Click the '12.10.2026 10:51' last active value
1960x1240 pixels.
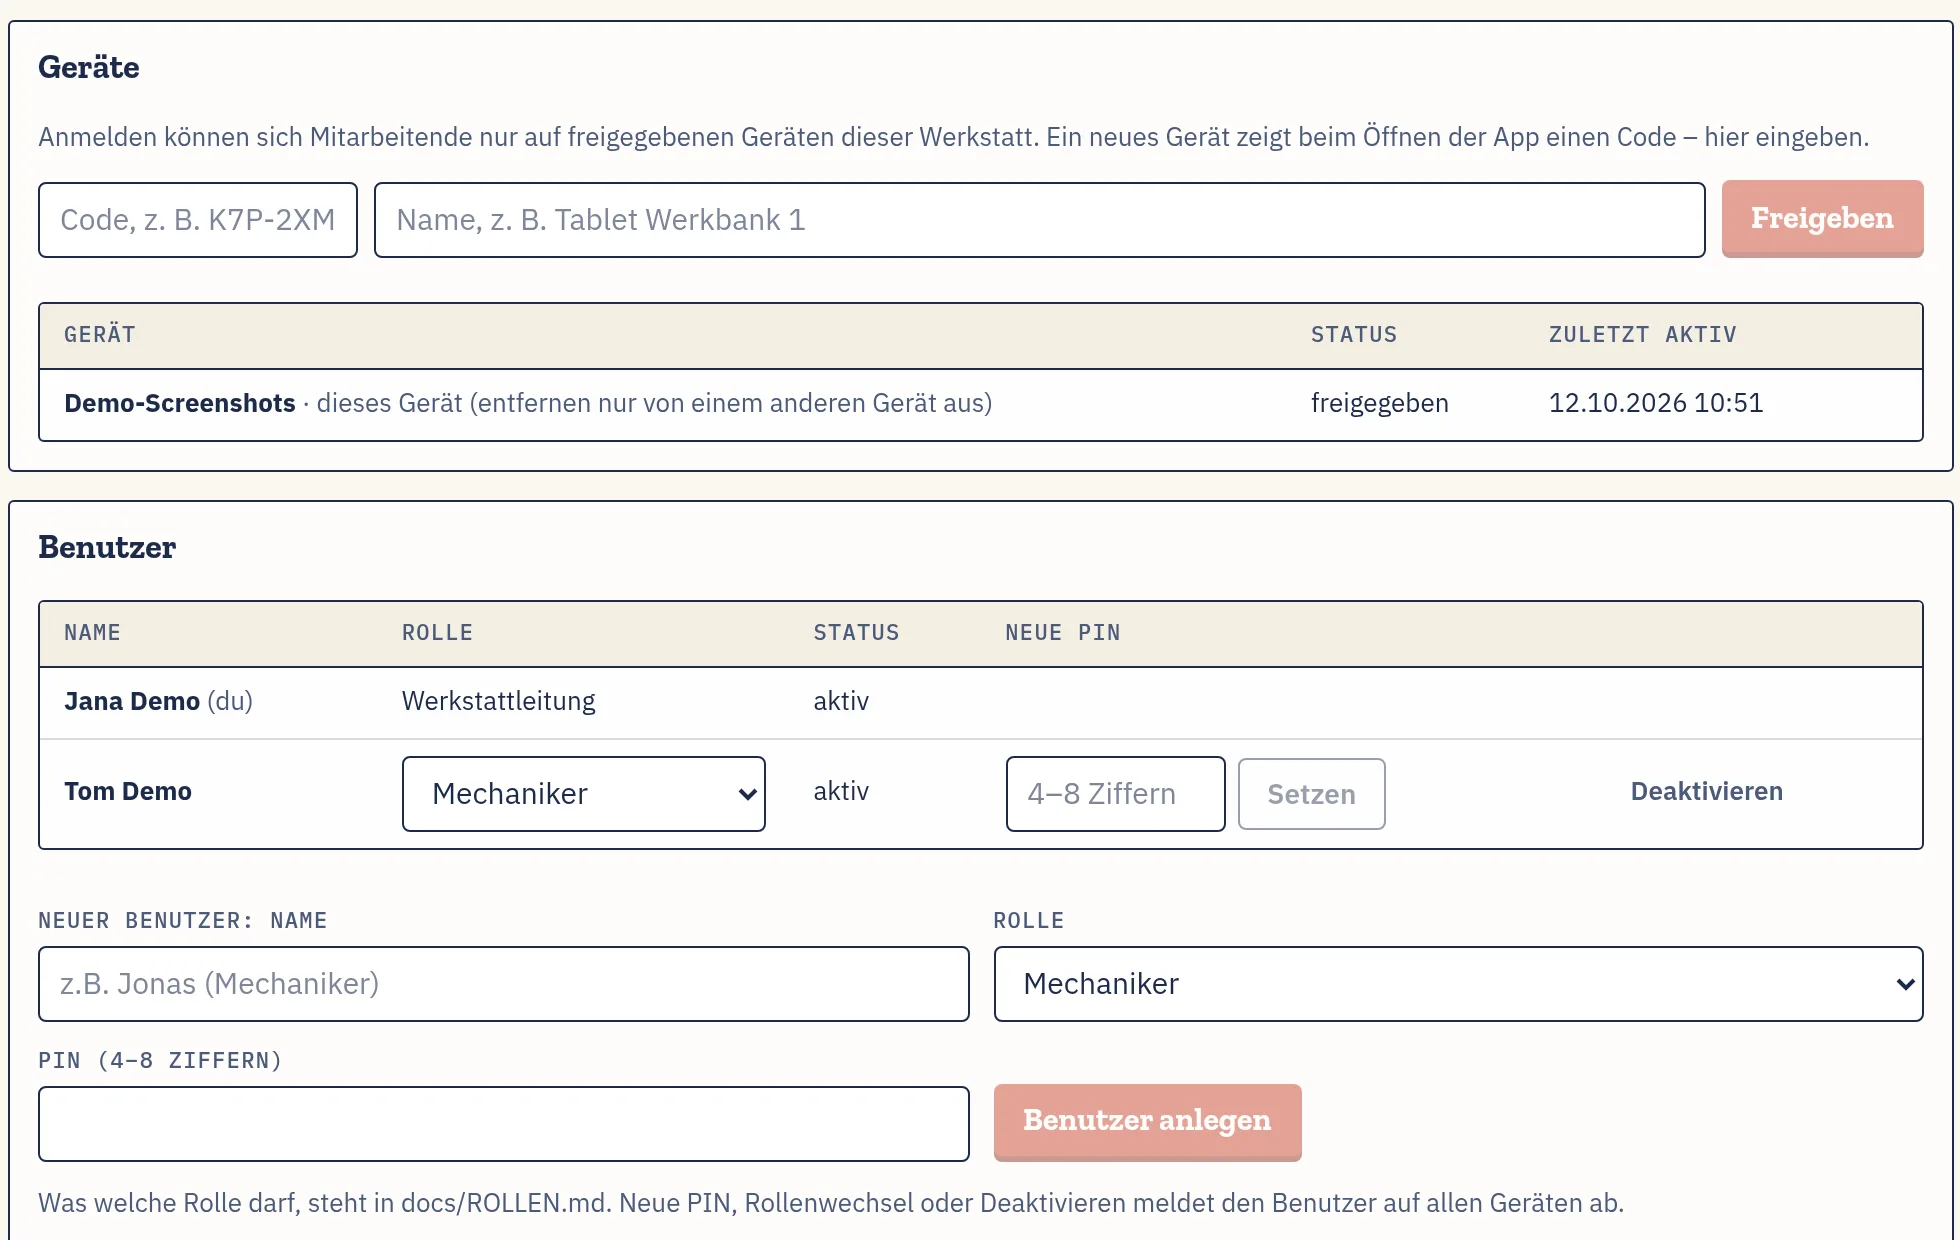(x=1655, y=403)
